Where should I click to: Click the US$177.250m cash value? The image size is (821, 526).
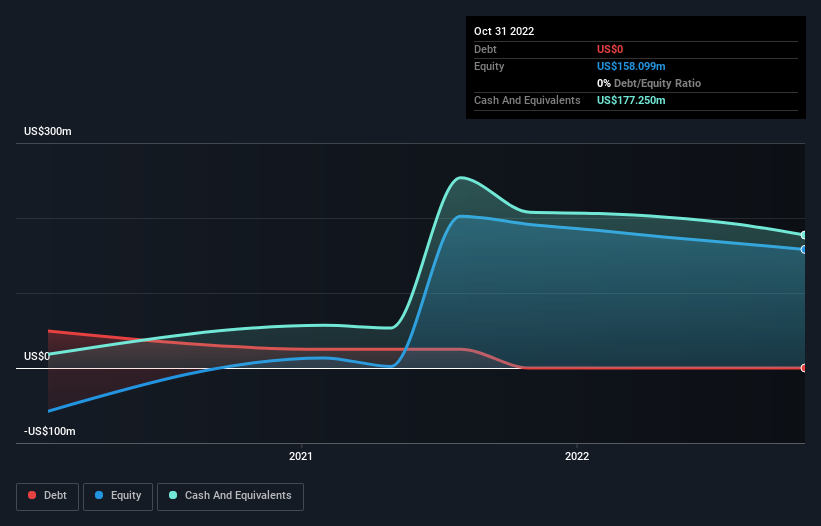click(x=631, y=100)
